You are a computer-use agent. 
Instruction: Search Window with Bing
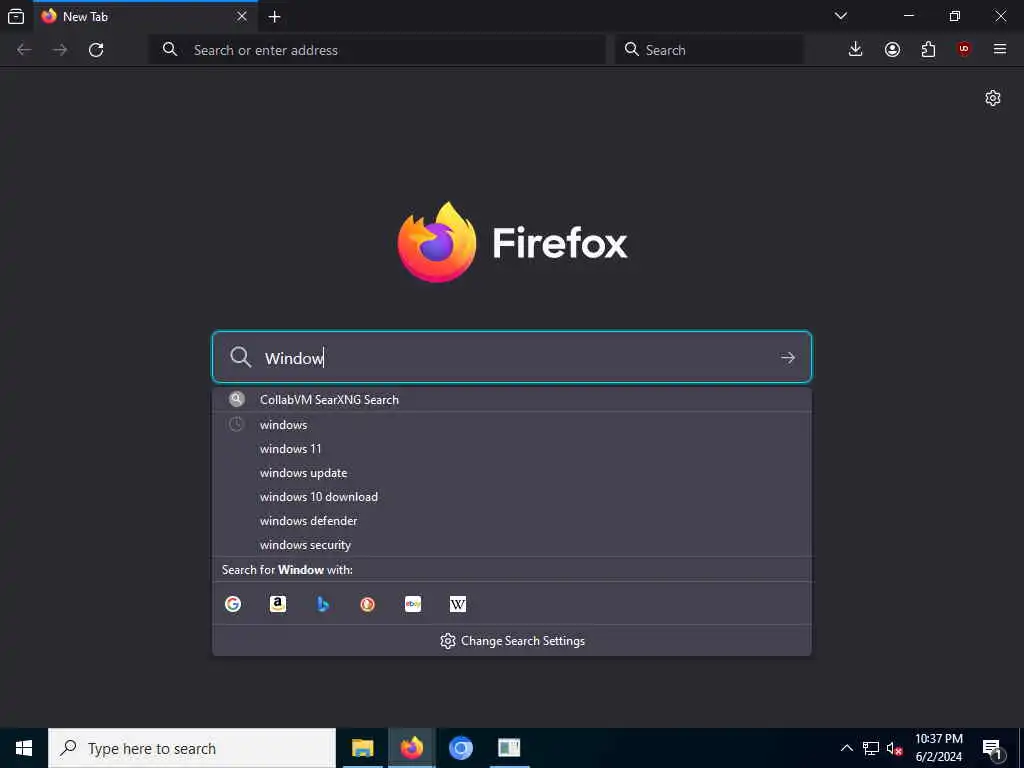tap(323, 604)
